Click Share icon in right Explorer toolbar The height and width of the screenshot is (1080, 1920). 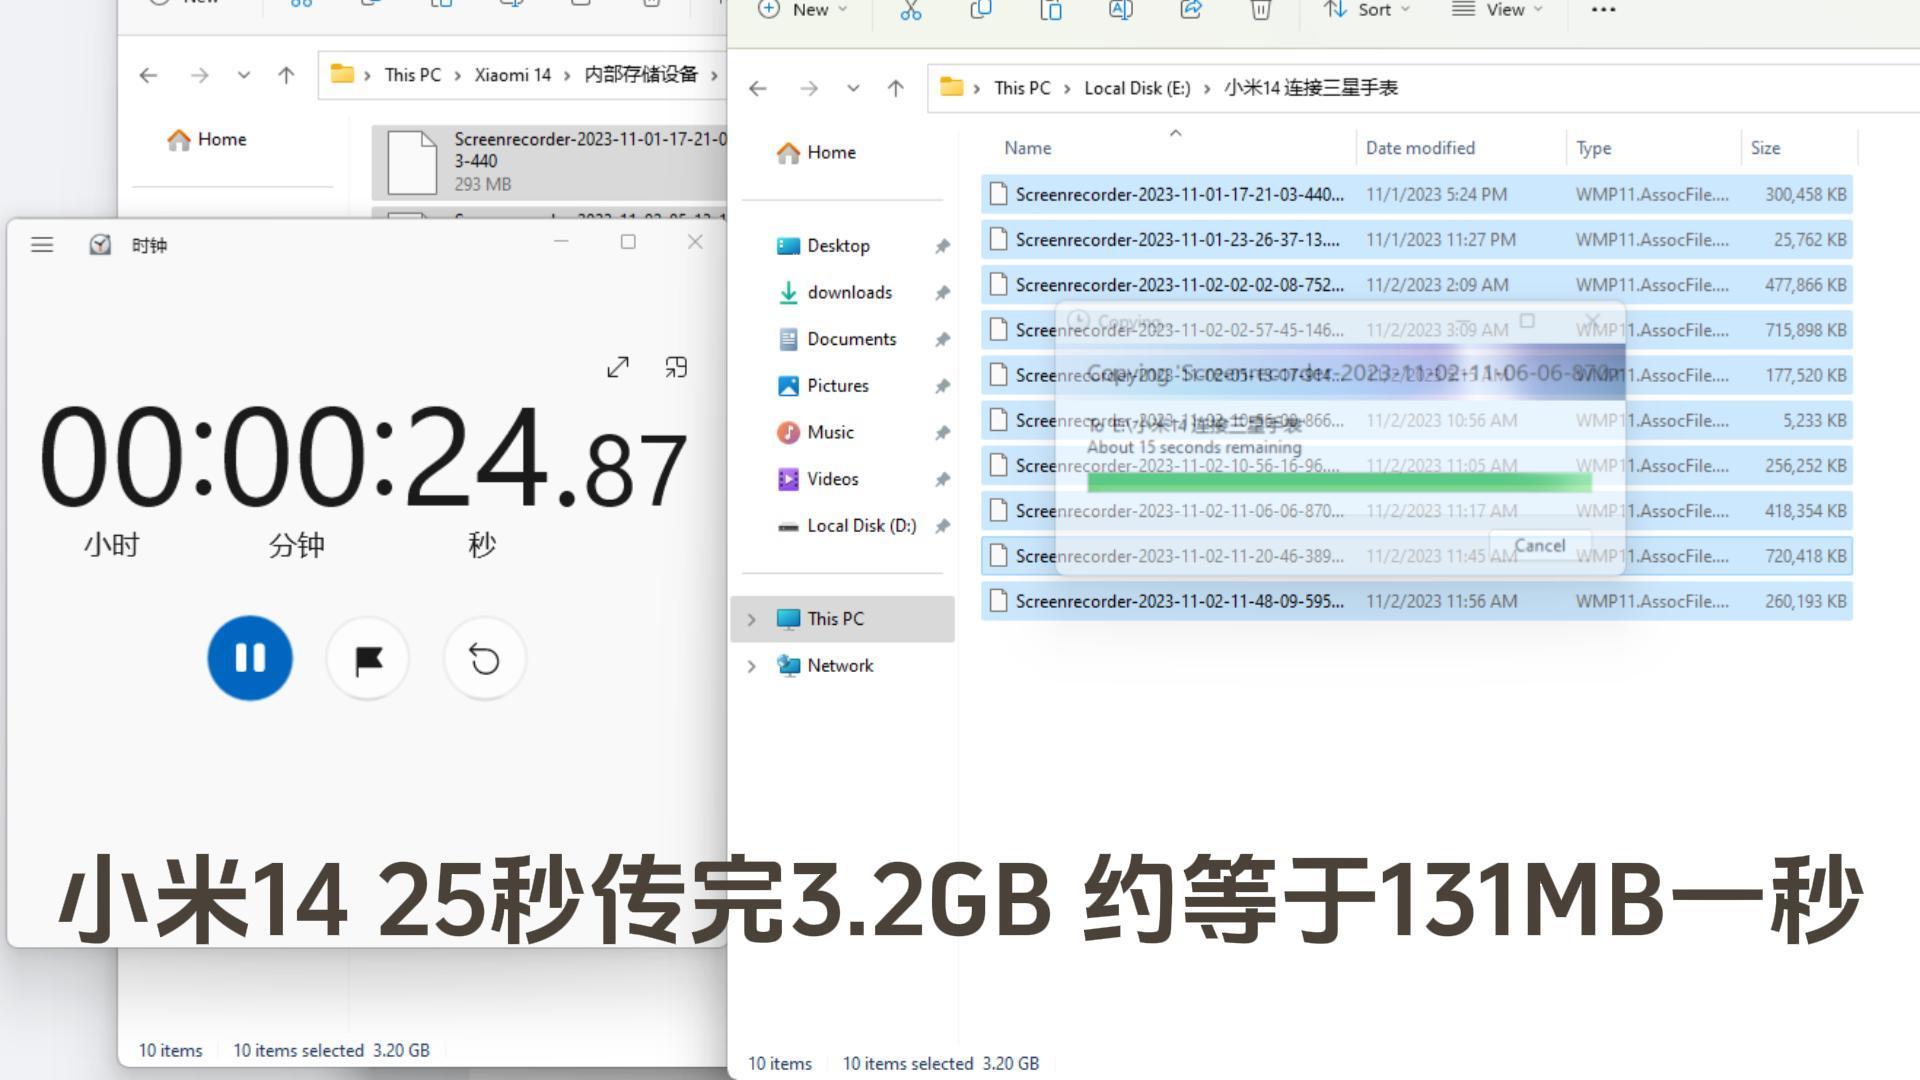point(1190,10)
